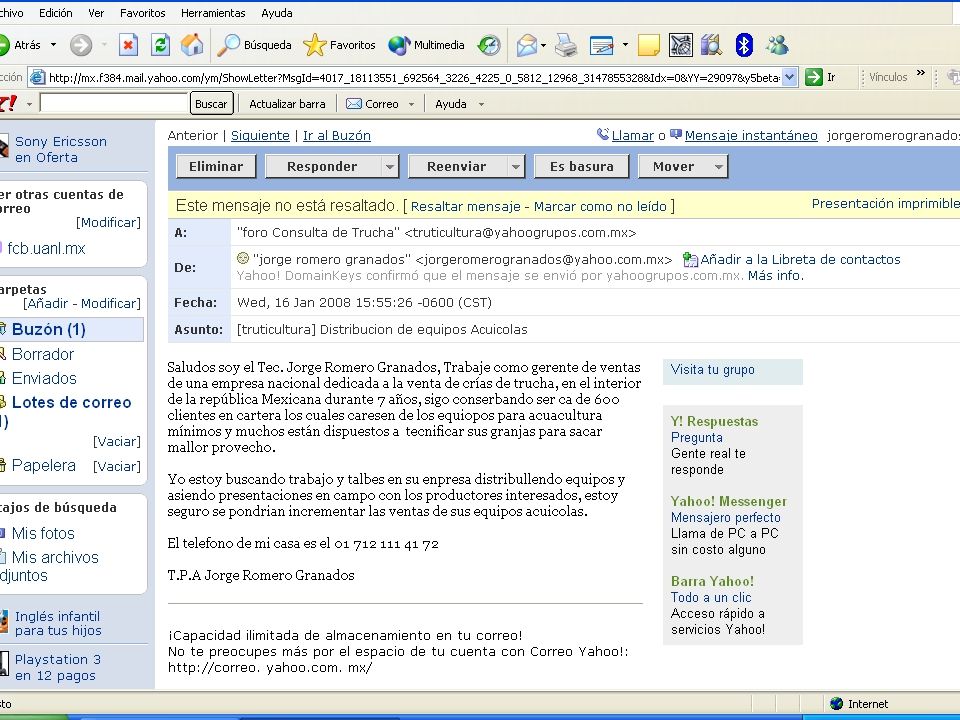Open the Ayuda dropdown on Yahoo toolbar
Image resolution: width=960 pixels, height=720 pixels.
click(x=481, y=105)
